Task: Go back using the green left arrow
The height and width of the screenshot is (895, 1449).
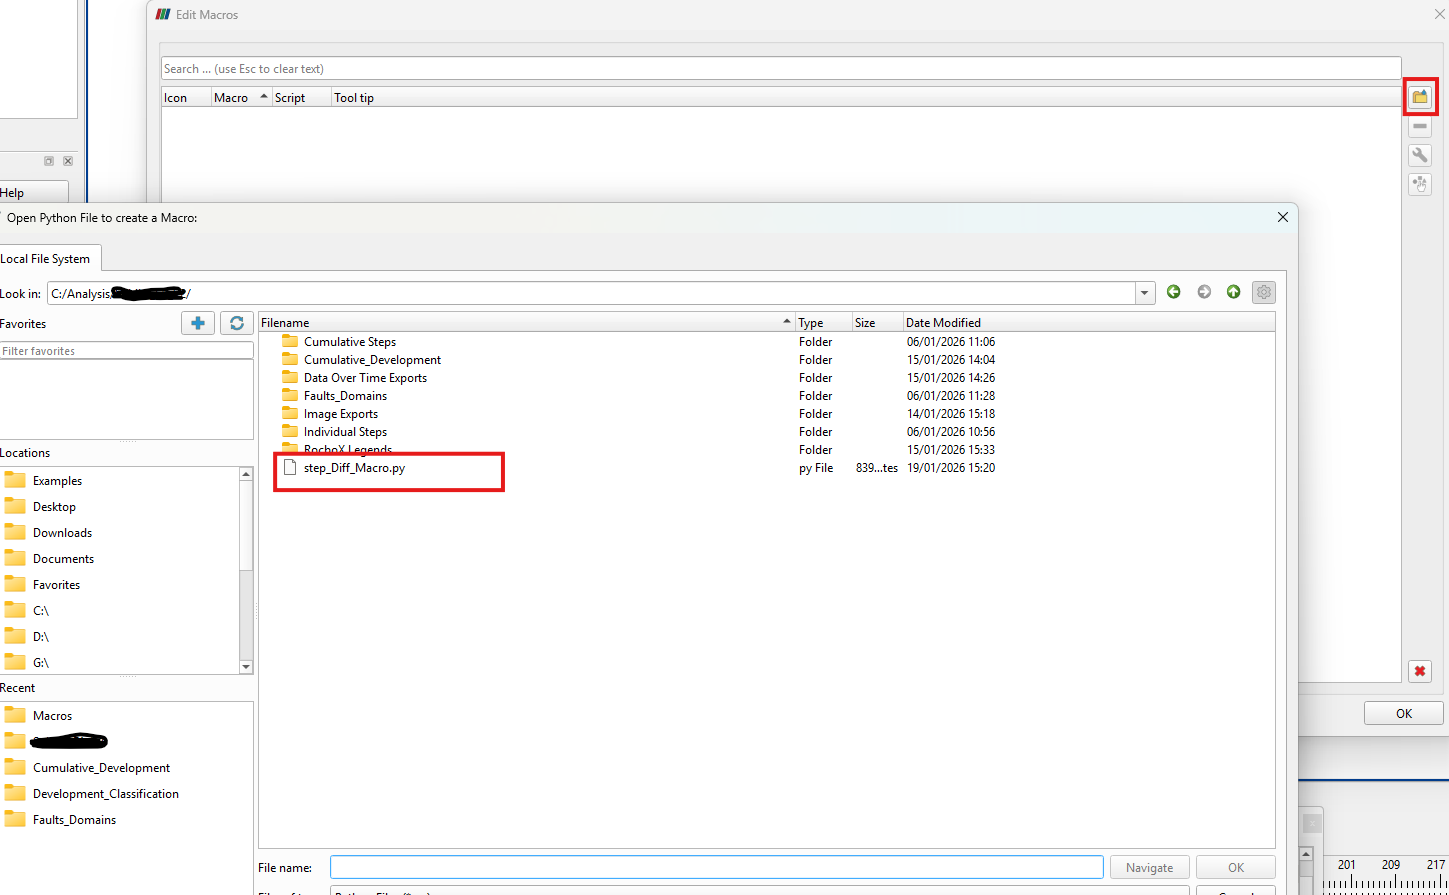Action: pos(1174,292)
